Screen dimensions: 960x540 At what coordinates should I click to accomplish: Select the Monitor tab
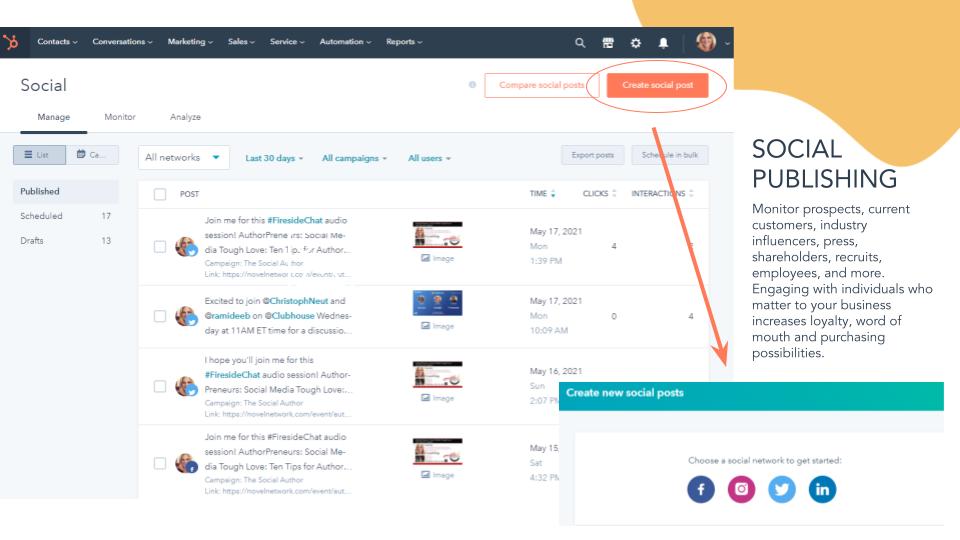120,117
